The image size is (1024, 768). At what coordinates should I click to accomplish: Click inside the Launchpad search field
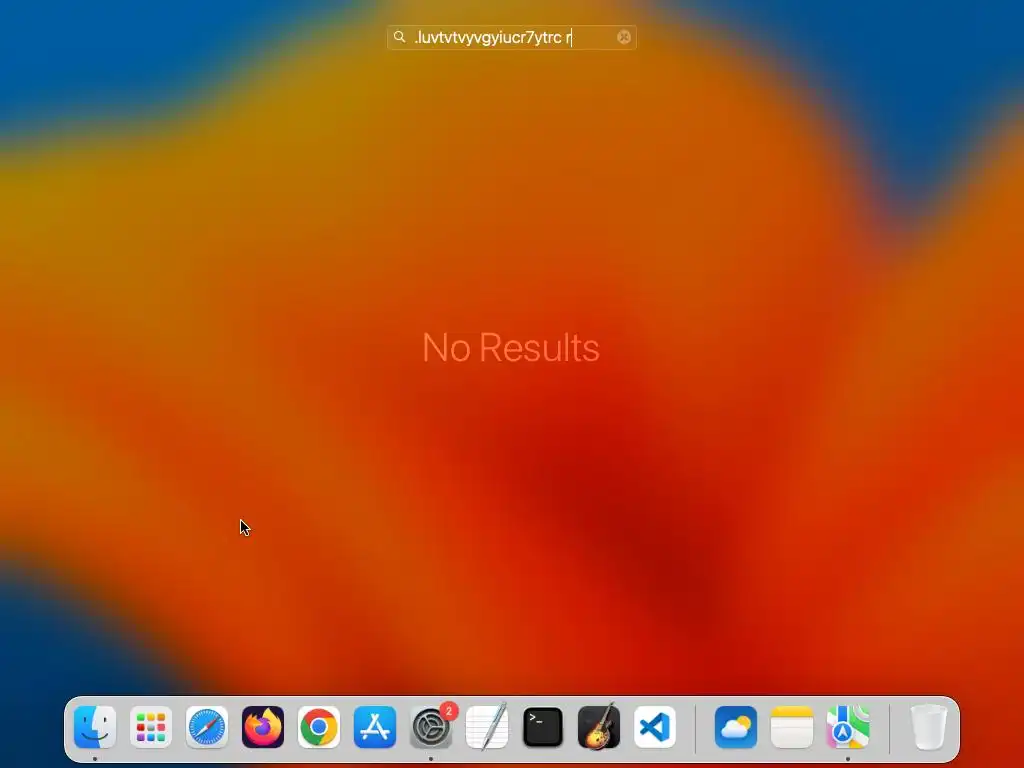coord(511,37)
